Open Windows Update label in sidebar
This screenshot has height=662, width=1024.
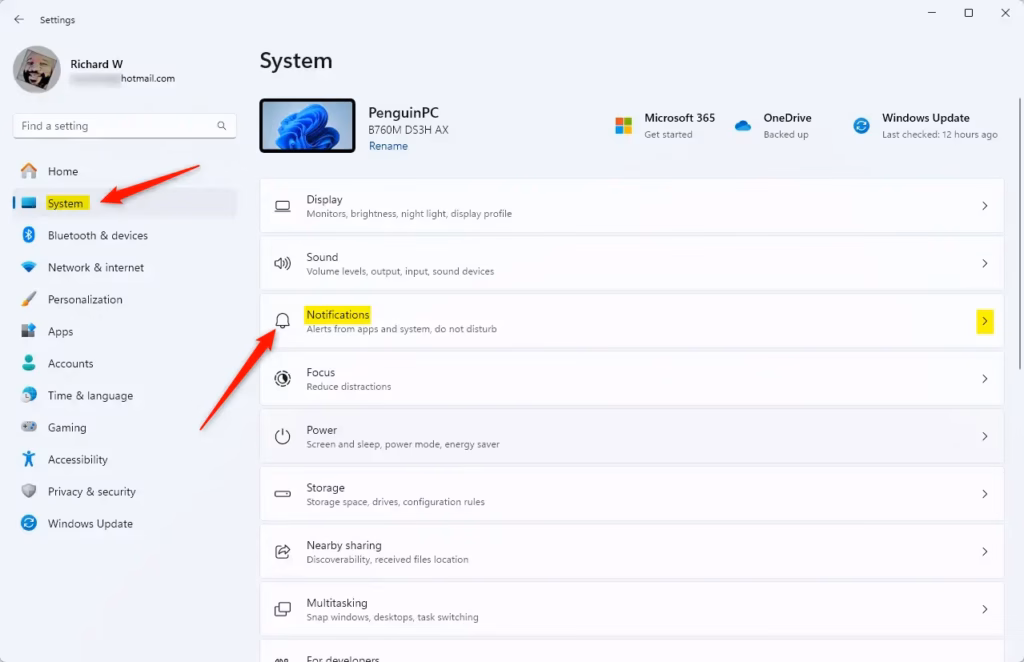point(90,524)
